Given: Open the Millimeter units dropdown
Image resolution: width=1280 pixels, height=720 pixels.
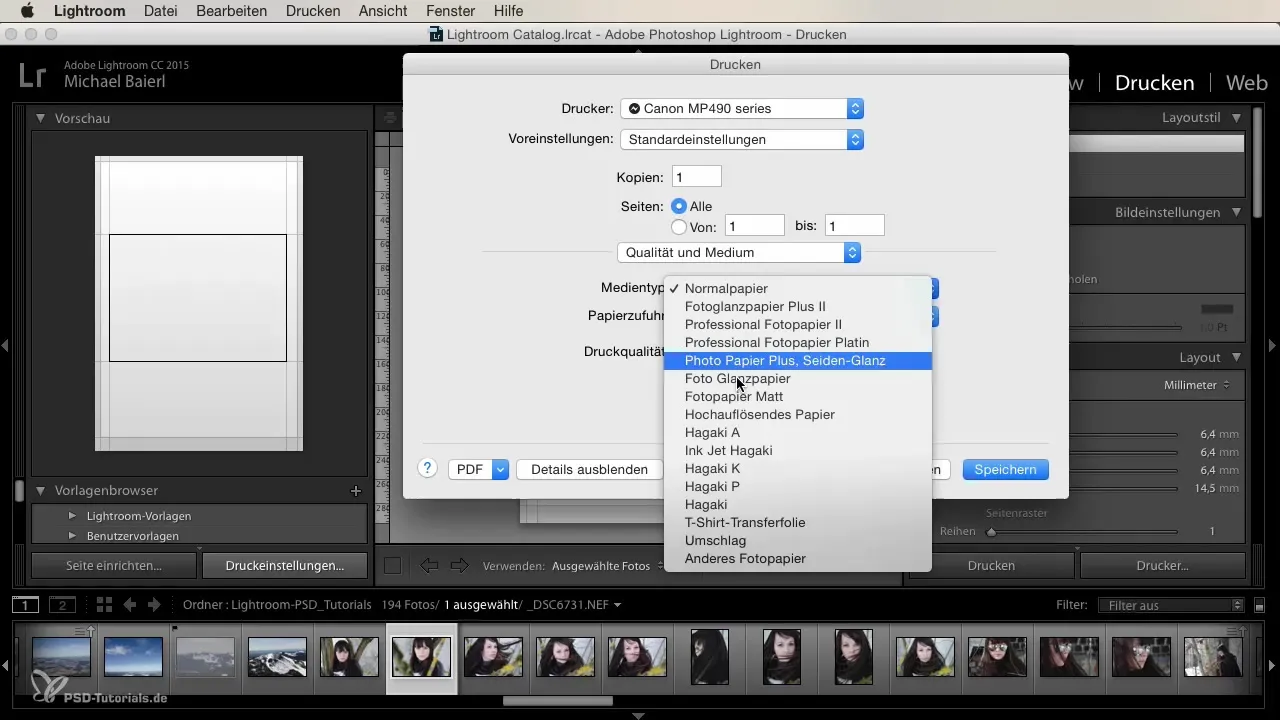Looking at the screenshot, I should 1197,385.
